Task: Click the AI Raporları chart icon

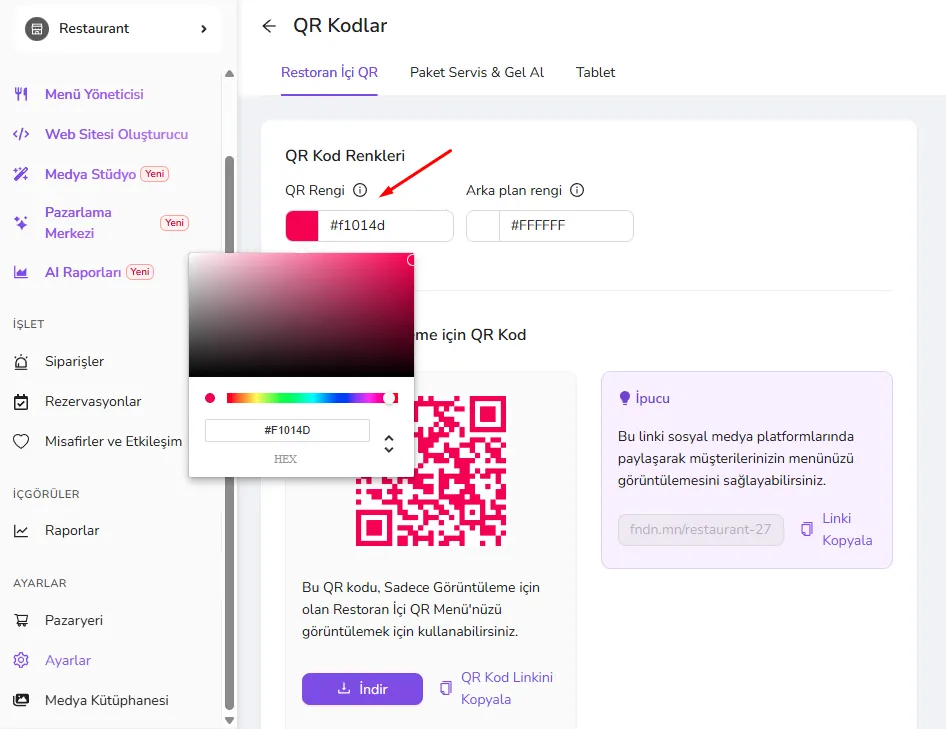Action: (x=21, y=272)
